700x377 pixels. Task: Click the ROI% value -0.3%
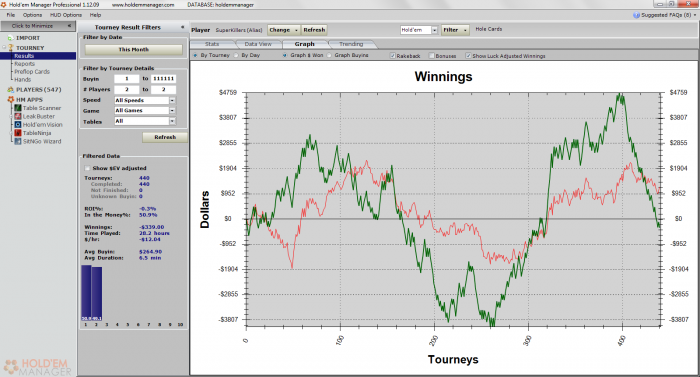pyautogui.click(x=147, y=209)
